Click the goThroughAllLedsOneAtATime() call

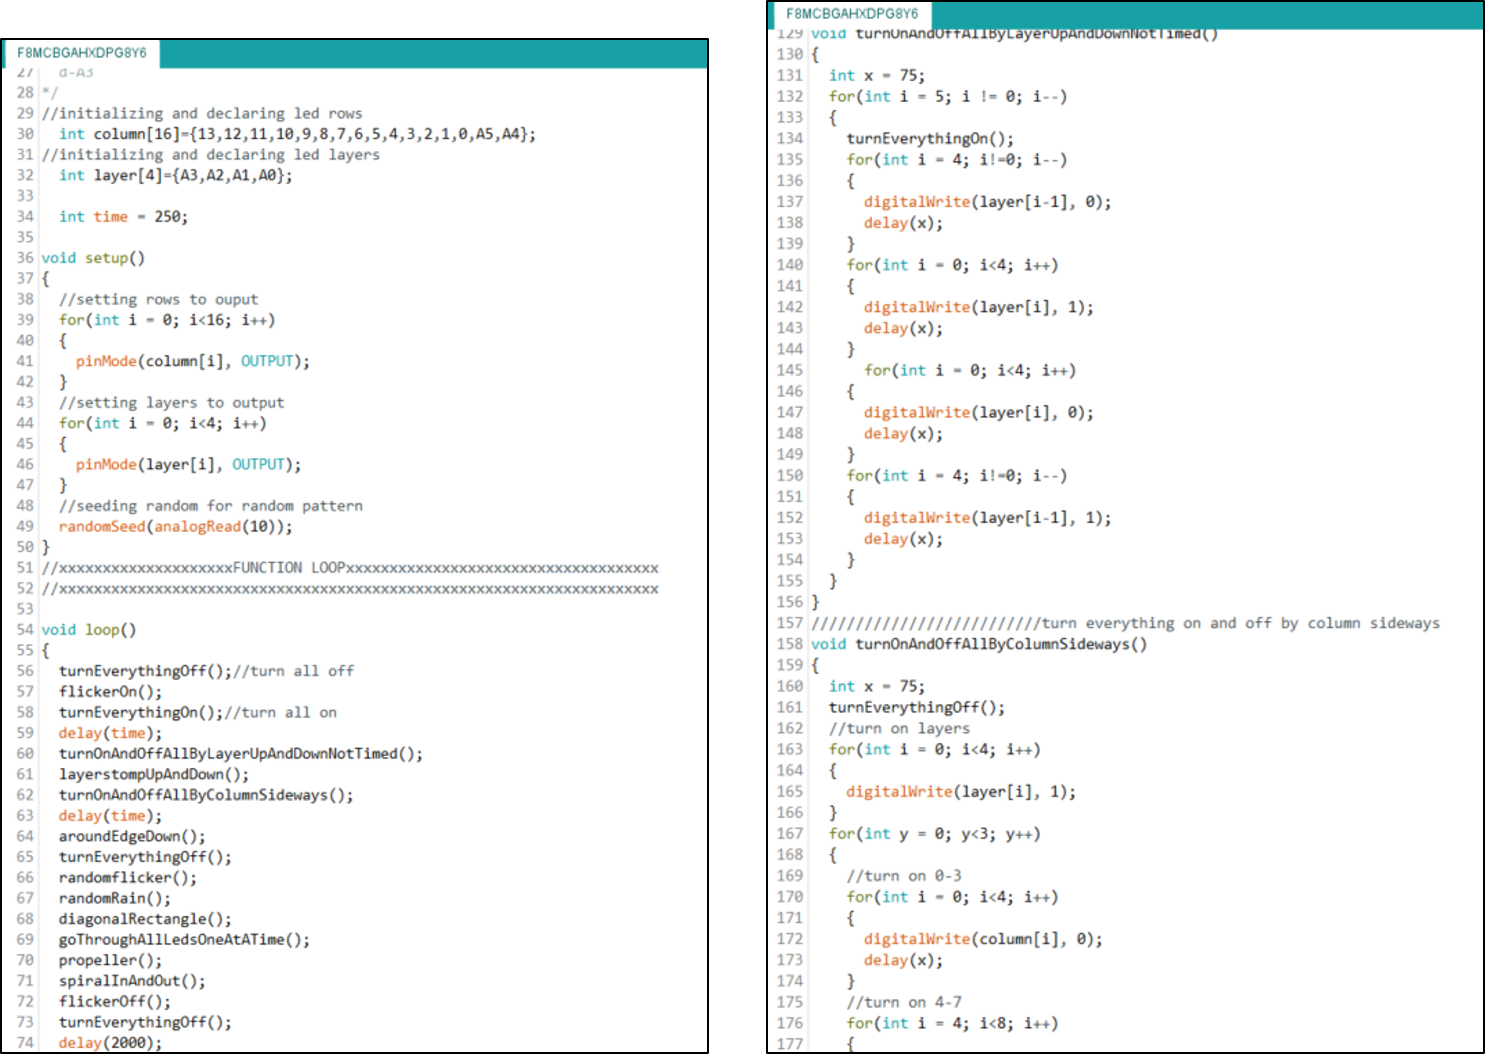(x=184, y=940)
